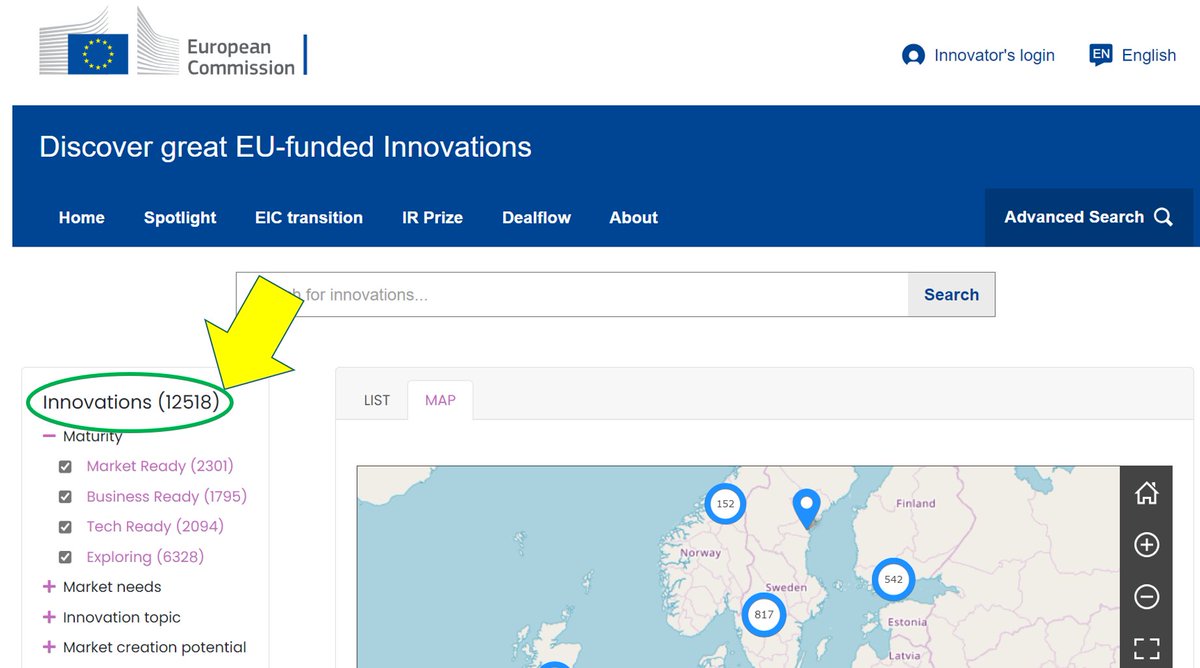The height and width of the screenshot is (668, 1200).
Task: Expand the Market creation potential filter
Action: click(x=49, y=647)
